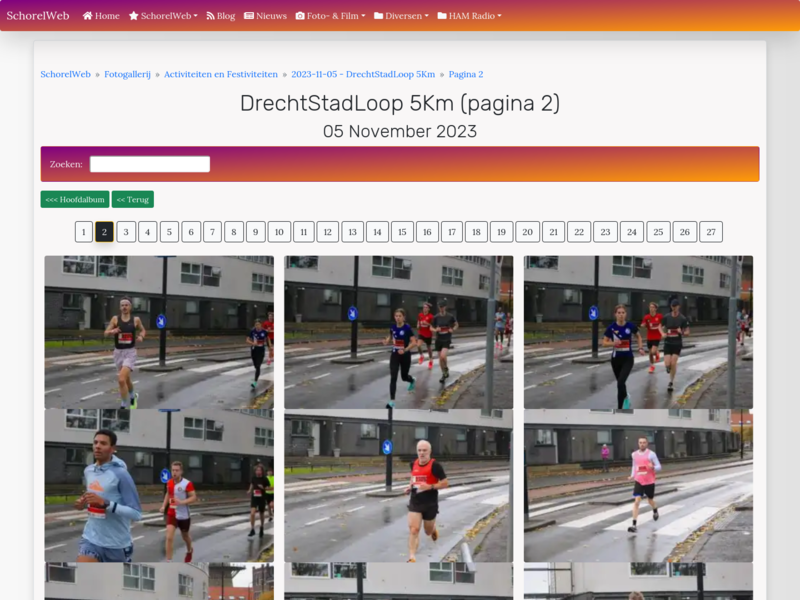
Task: Click the newspaper icon beside Nieuws
Action: tap(249, 16)
